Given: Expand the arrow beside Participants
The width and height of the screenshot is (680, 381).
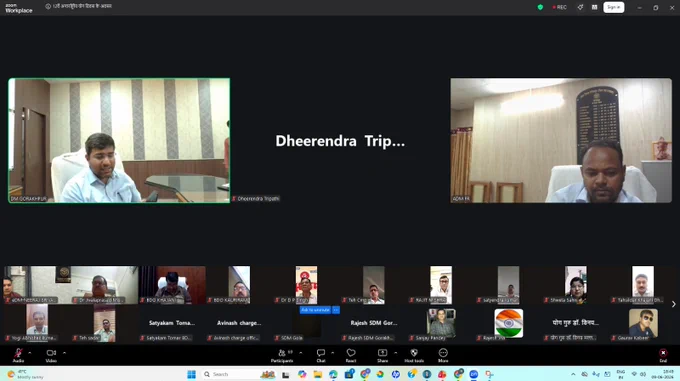Looking at the screenshot, I should point(301,353).
